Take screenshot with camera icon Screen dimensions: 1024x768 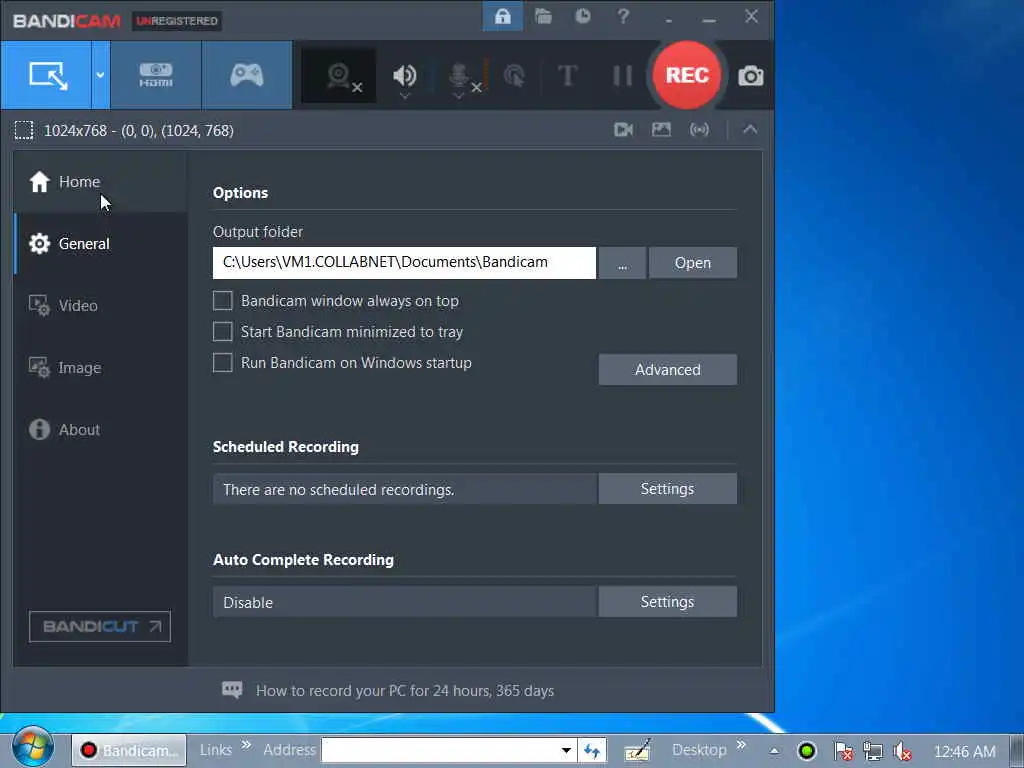[x=750, y=76]
